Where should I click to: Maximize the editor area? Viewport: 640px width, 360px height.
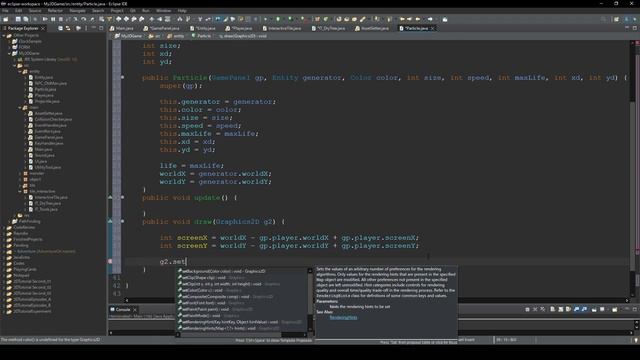635,28
